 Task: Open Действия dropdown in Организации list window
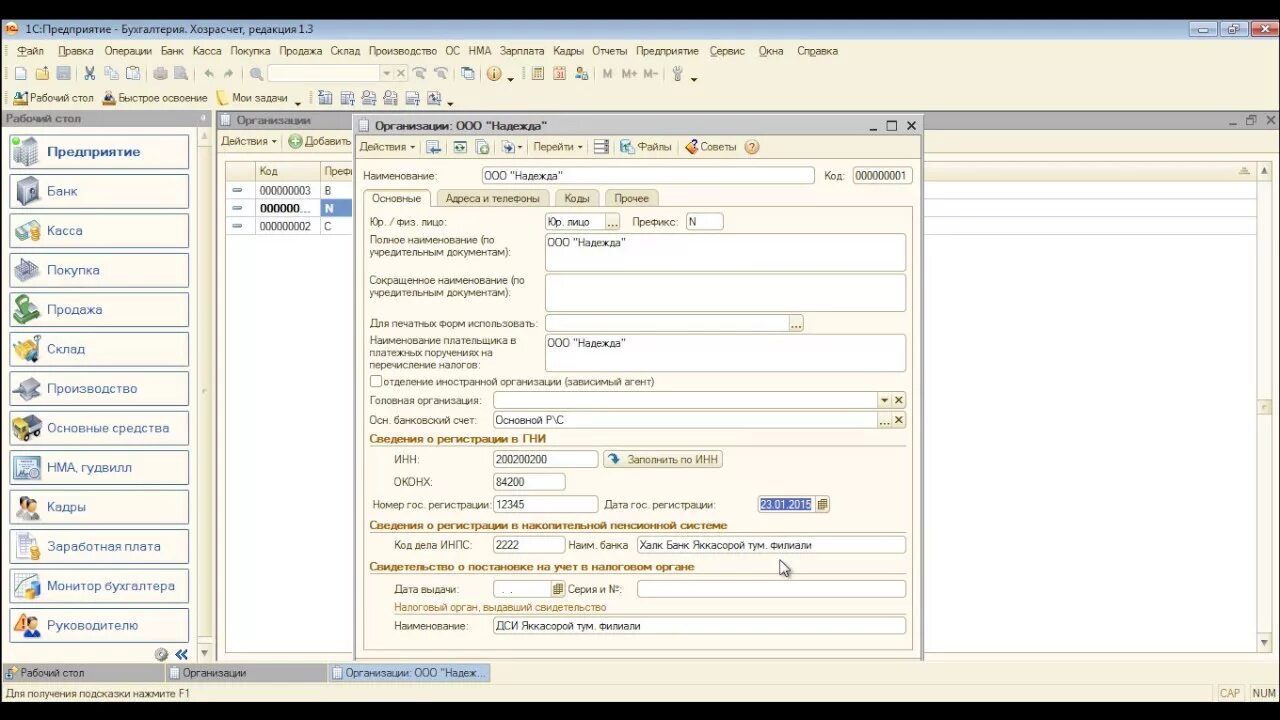click(x=249, y=141)
